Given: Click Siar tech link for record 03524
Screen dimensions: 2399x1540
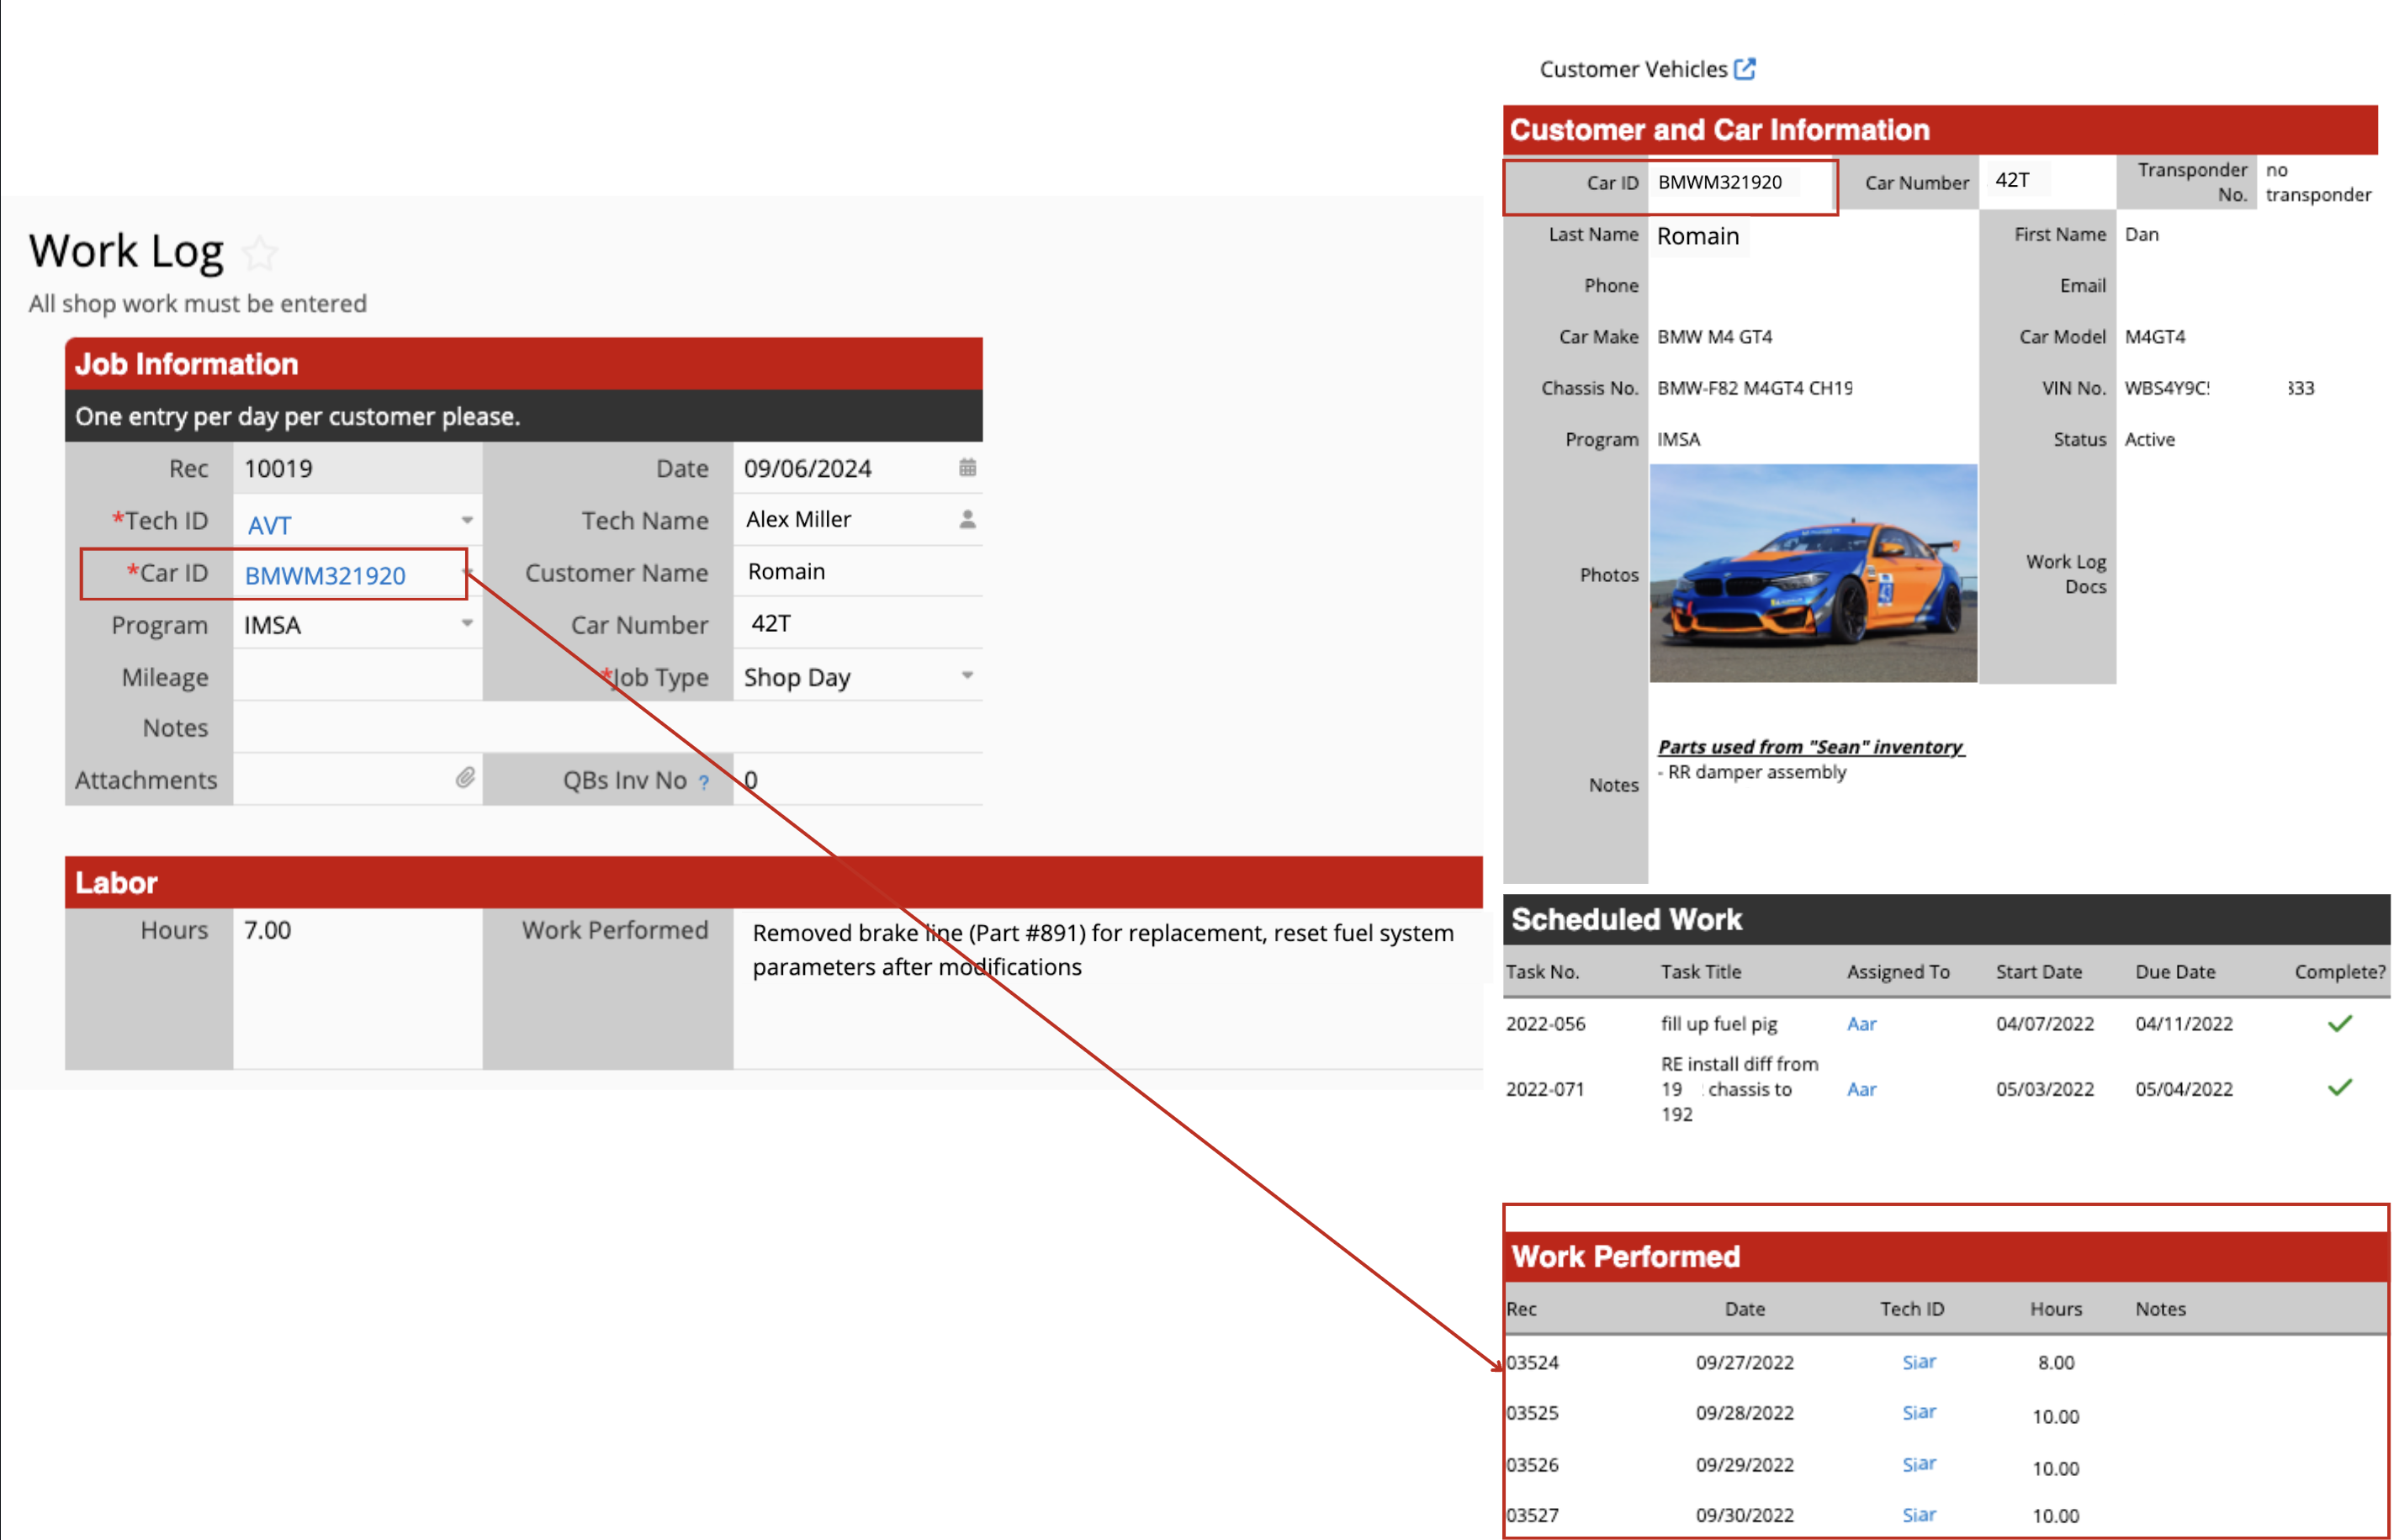Looking at the screenshot, I should click(x=1918, y=1362).
